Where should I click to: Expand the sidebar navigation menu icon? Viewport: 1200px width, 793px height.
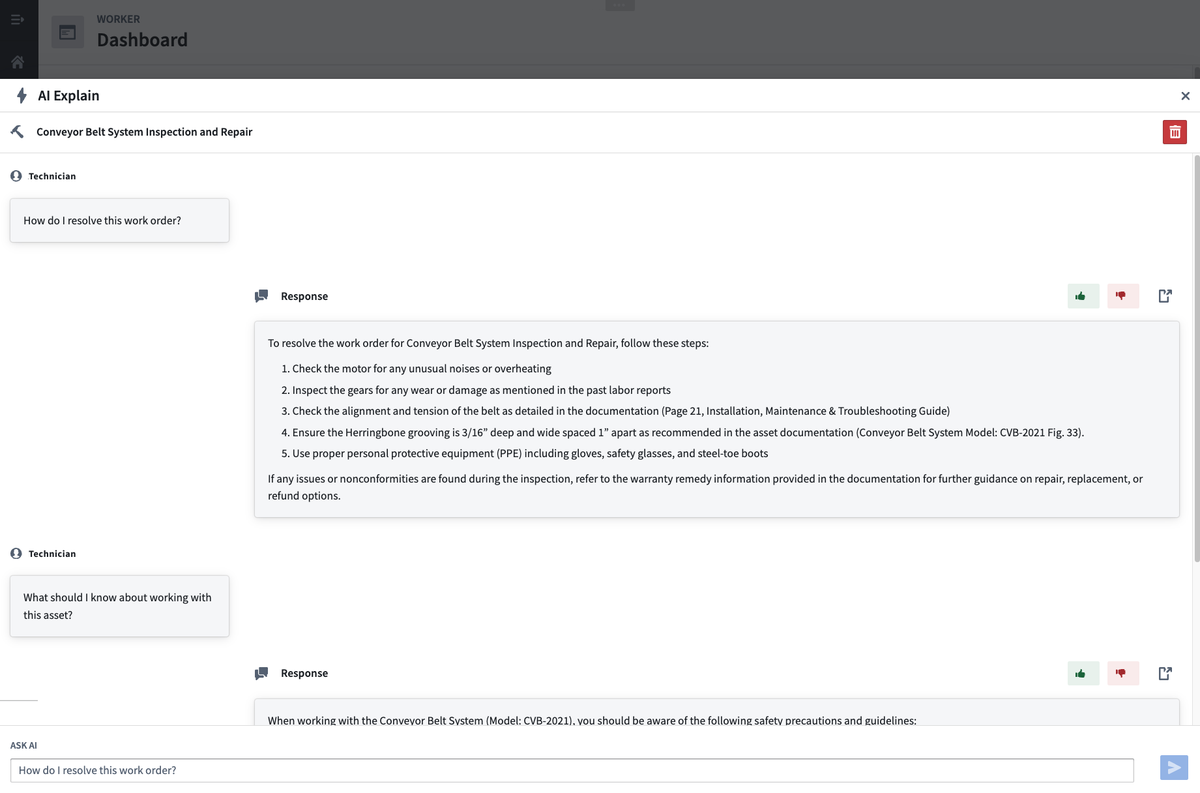coord(17,20)
